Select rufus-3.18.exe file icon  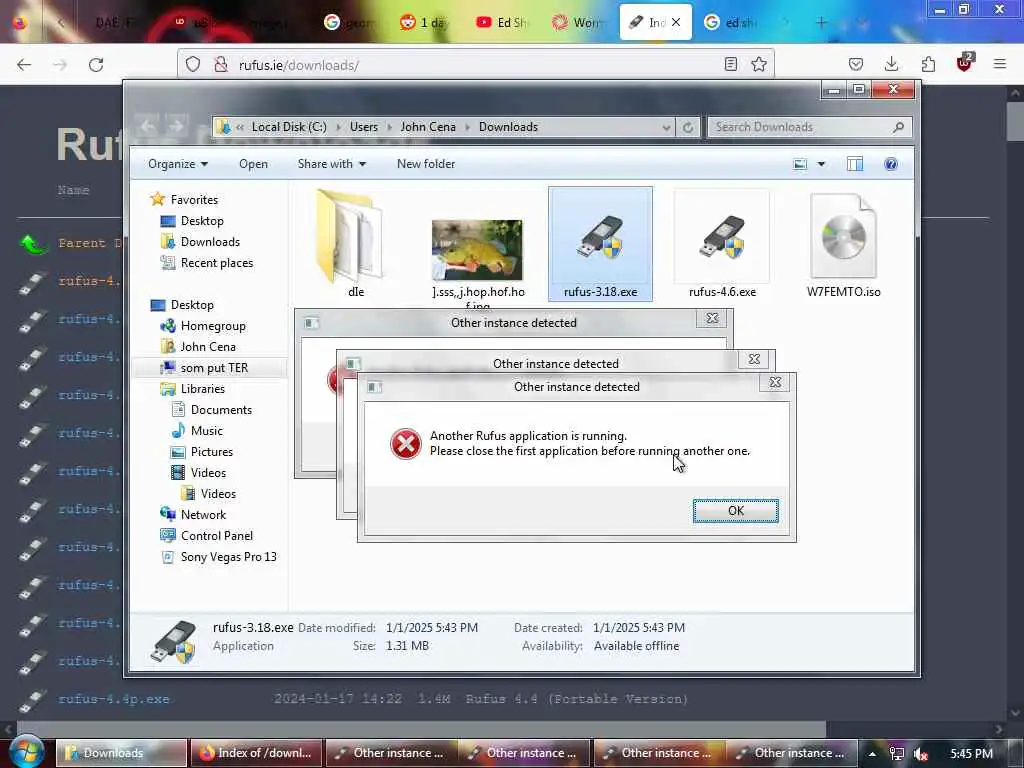coord(600,244)
